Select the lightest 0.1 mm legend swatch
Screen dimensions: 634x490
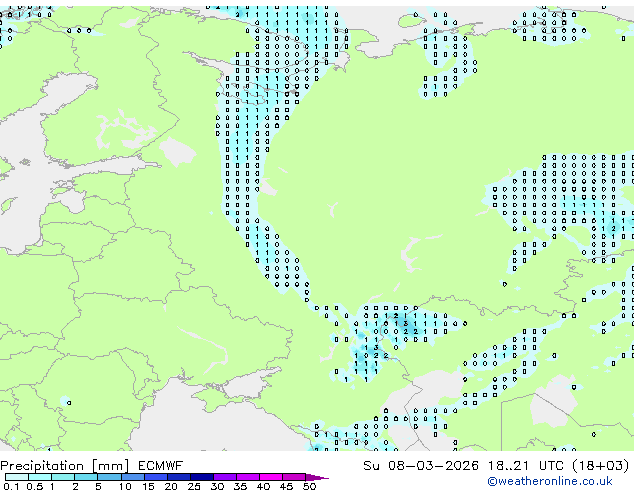point(17,477)
